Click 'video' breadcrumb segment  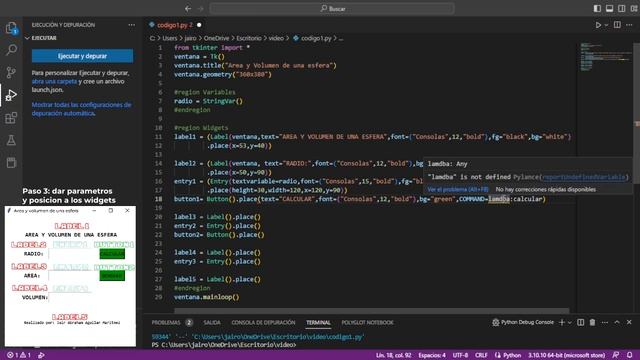point(276,38)
